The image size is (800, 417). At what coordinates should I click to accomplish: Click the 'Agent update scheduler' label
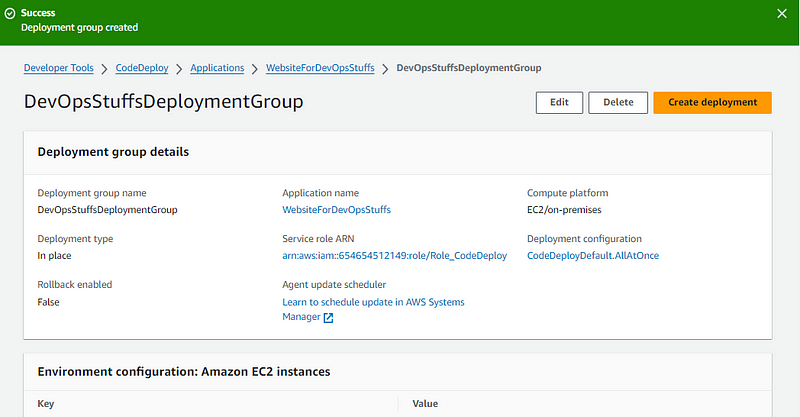click(334, 285)
